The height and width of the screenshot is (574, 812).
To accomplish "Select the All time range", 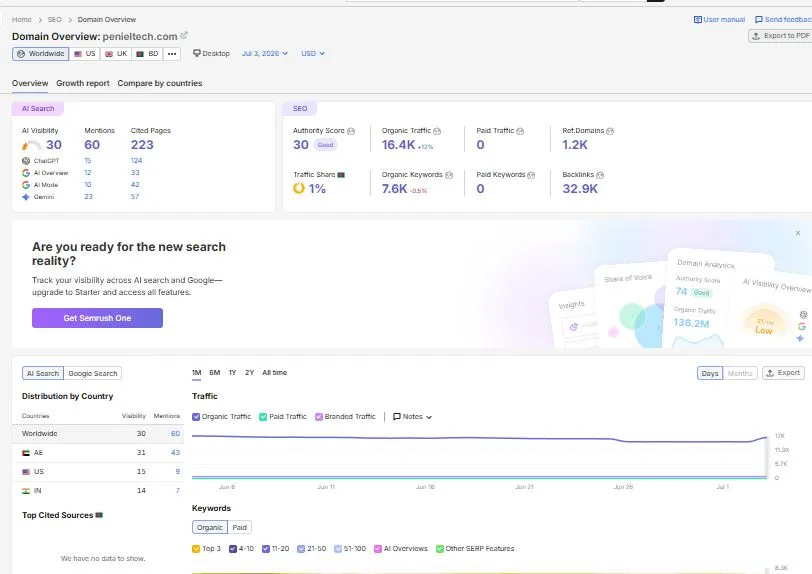I will click(x=274, y=372).
